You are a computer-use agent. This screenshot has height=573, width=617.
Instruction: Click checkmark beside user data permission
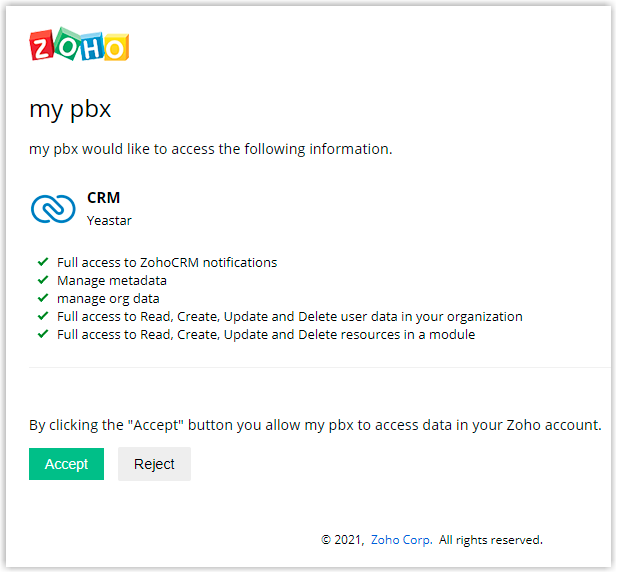43,316
